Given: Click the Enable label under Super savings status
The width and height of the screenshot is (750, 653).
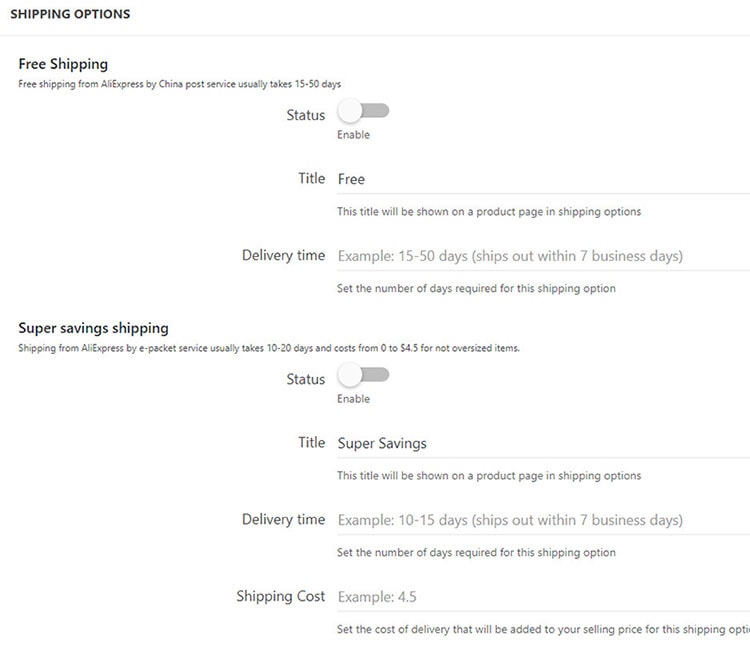Looking at the screenshot, I should [x=353, y=399].
